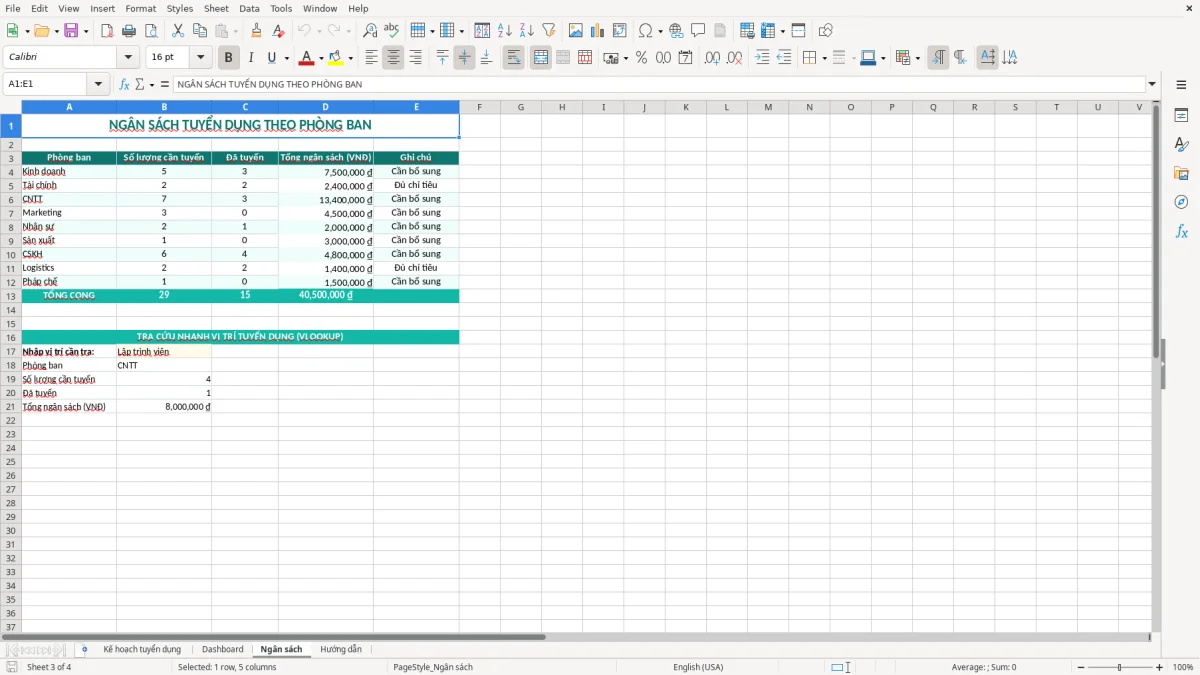Open the Font Size dropdown
Image resolution: width=1200 pixels, height=675 pixels.
pos(201,58)
